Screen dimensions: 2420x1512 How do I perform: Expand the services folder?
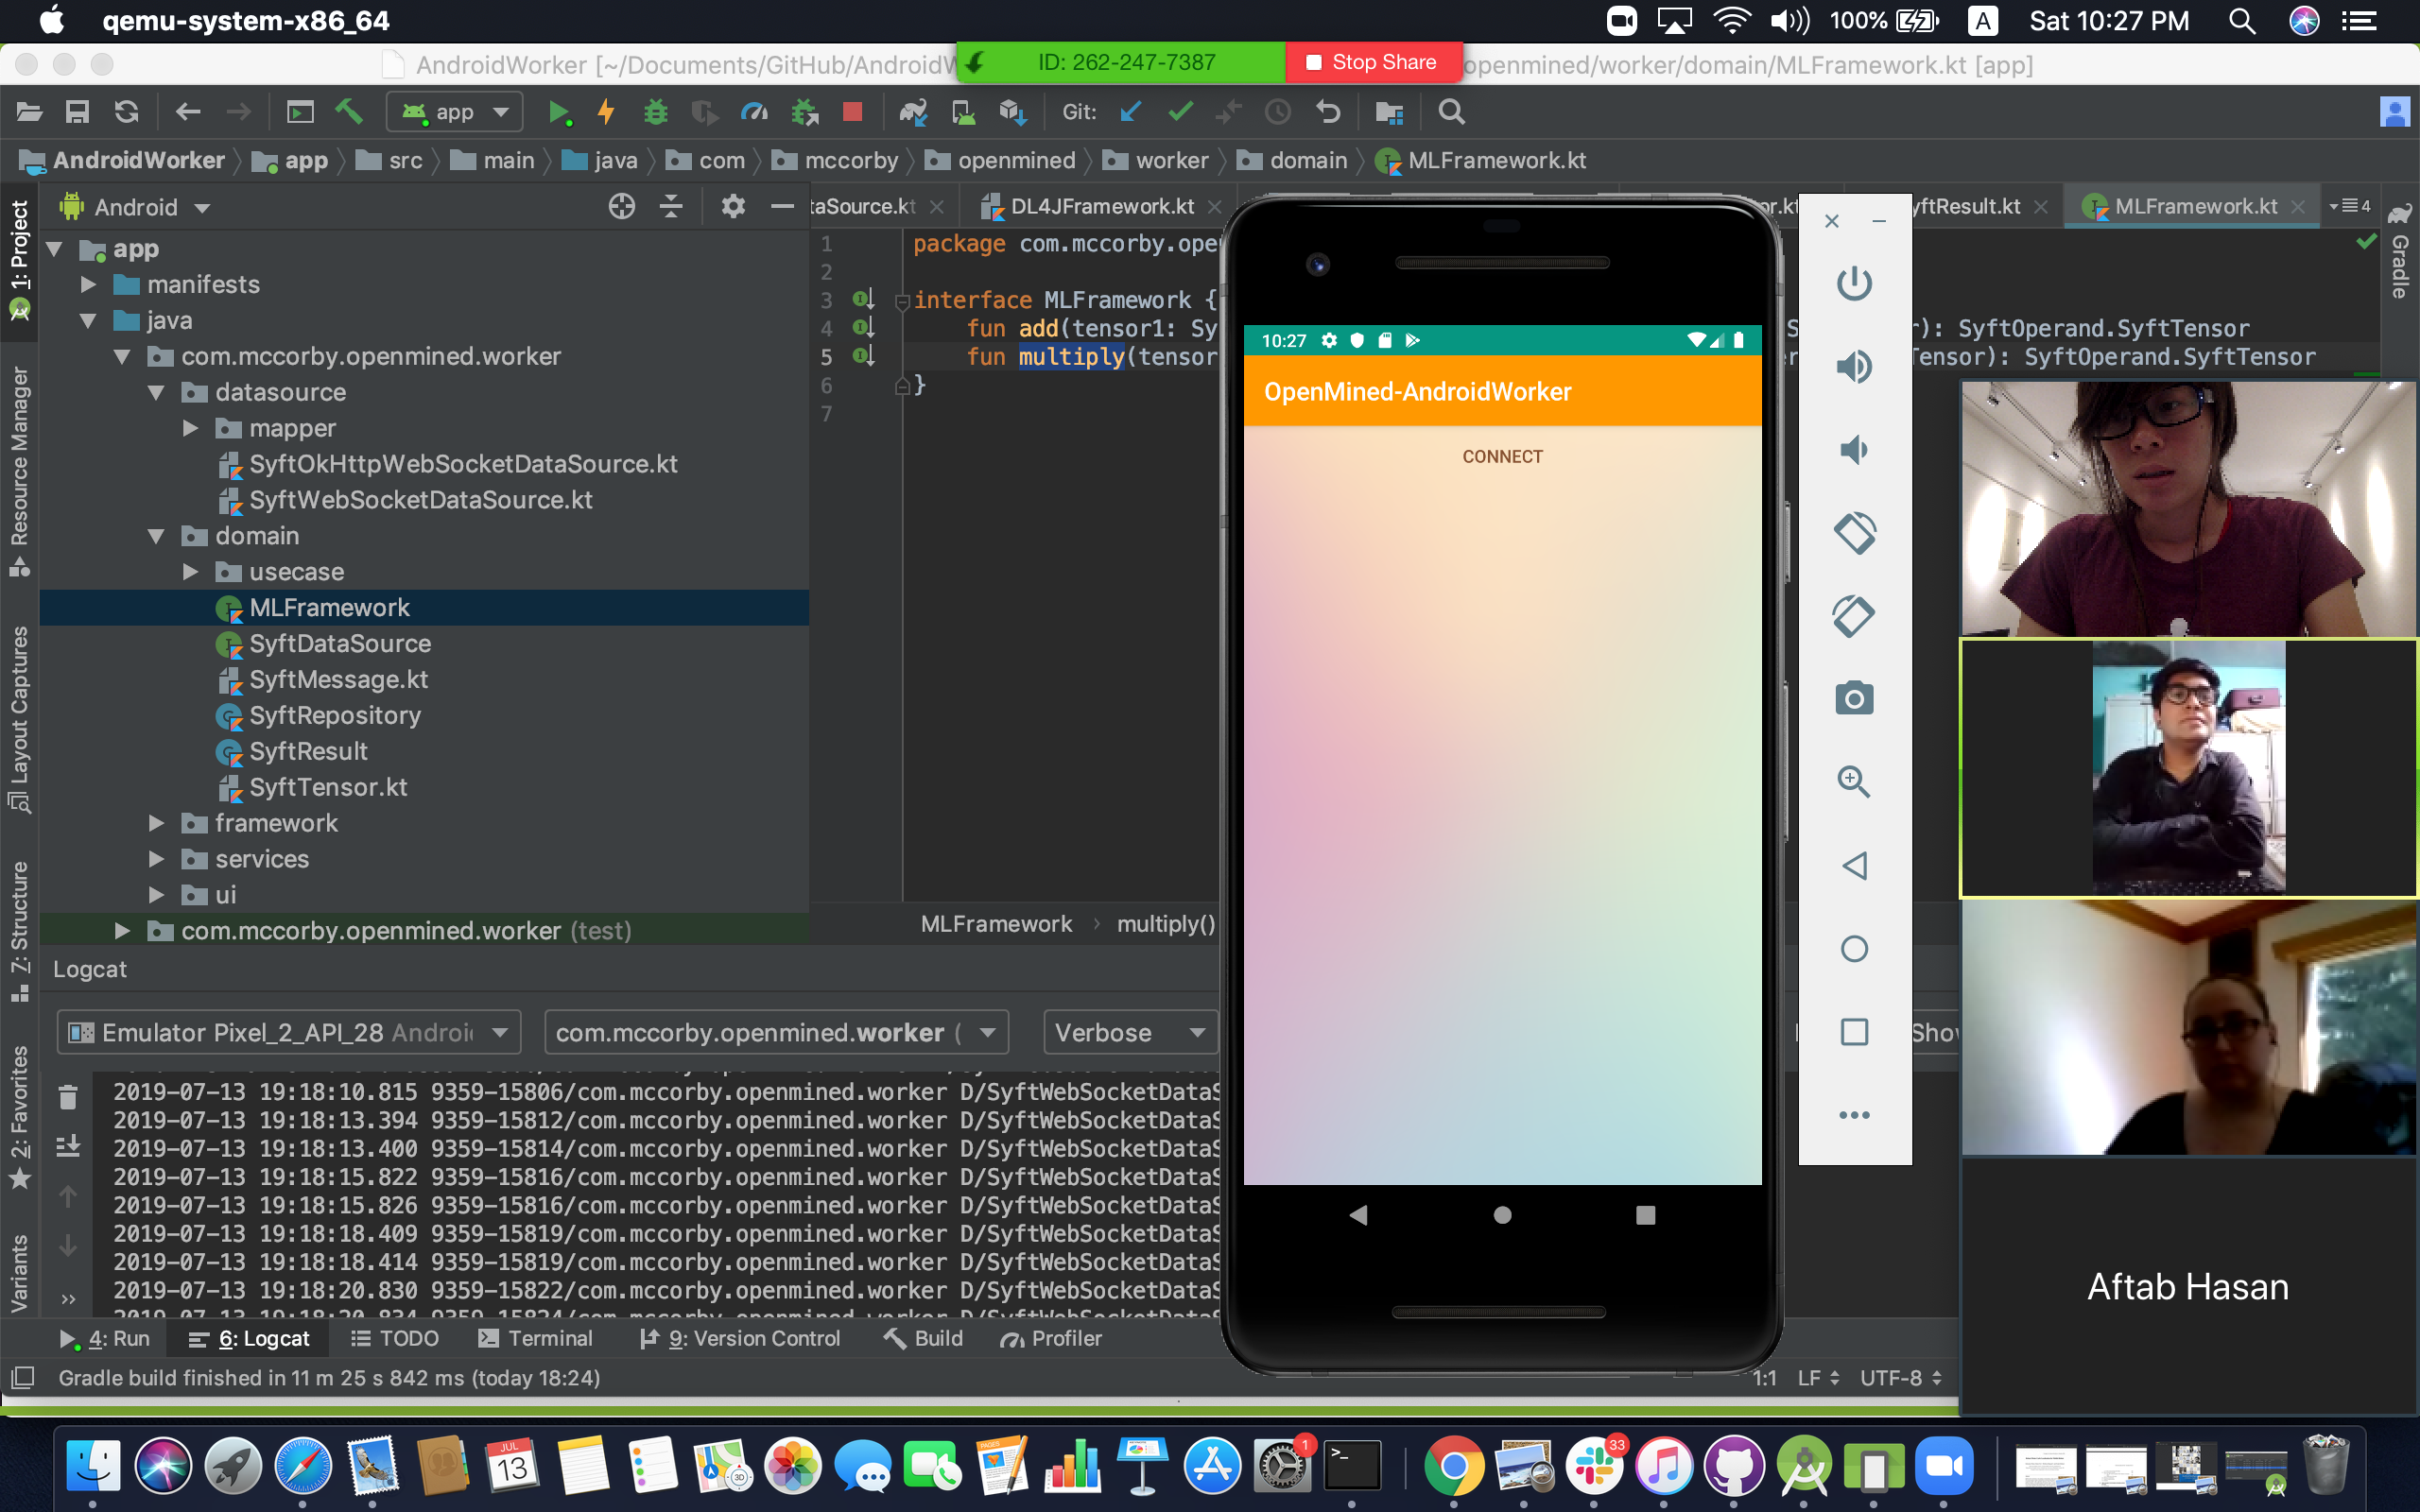pyautogui.click(x=156, y=860)
